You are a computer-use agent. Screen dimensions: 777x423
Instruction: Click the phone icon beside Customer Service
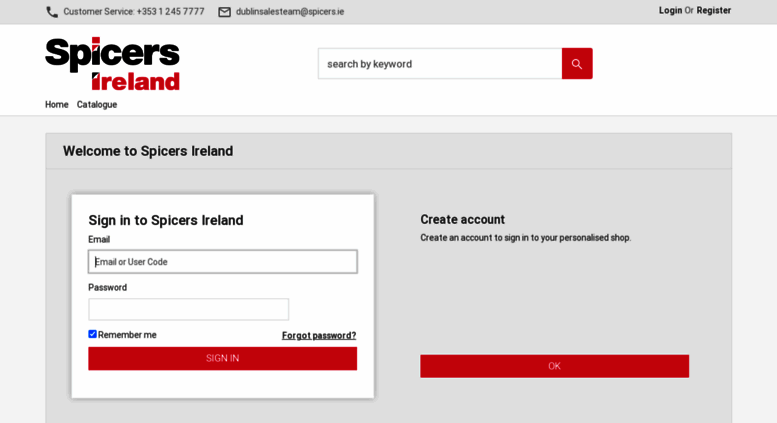[x=52, y=12]
